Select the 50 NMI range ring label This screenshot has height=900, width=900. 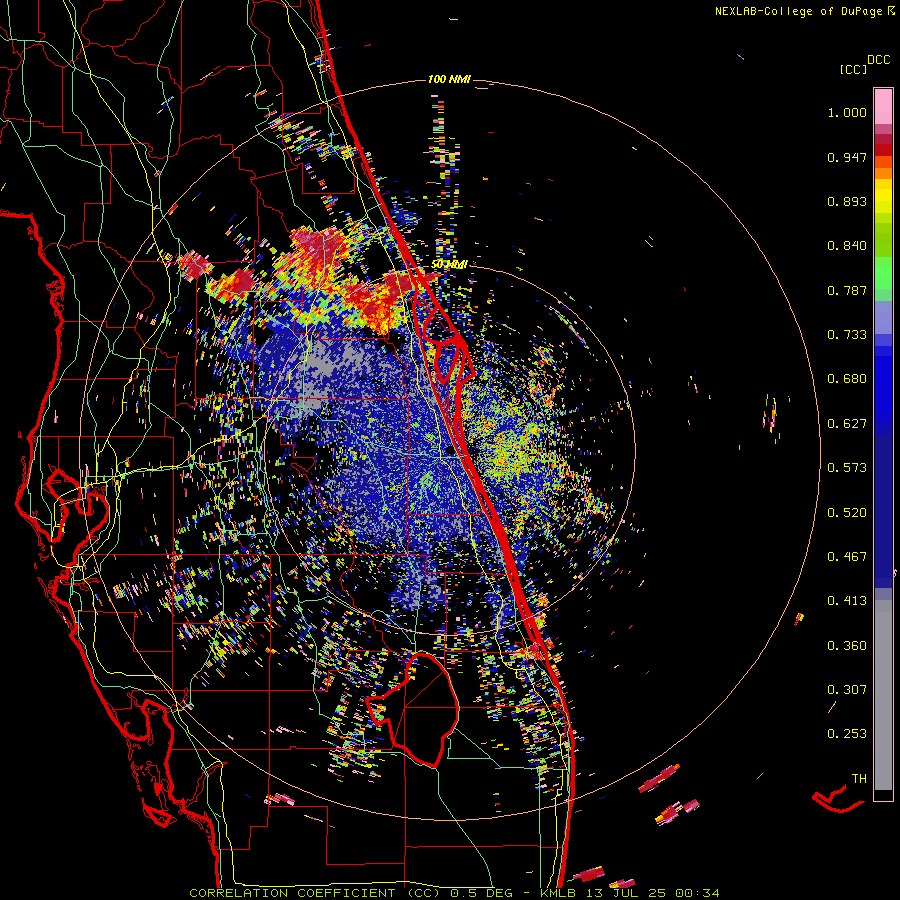coord(449,265)
